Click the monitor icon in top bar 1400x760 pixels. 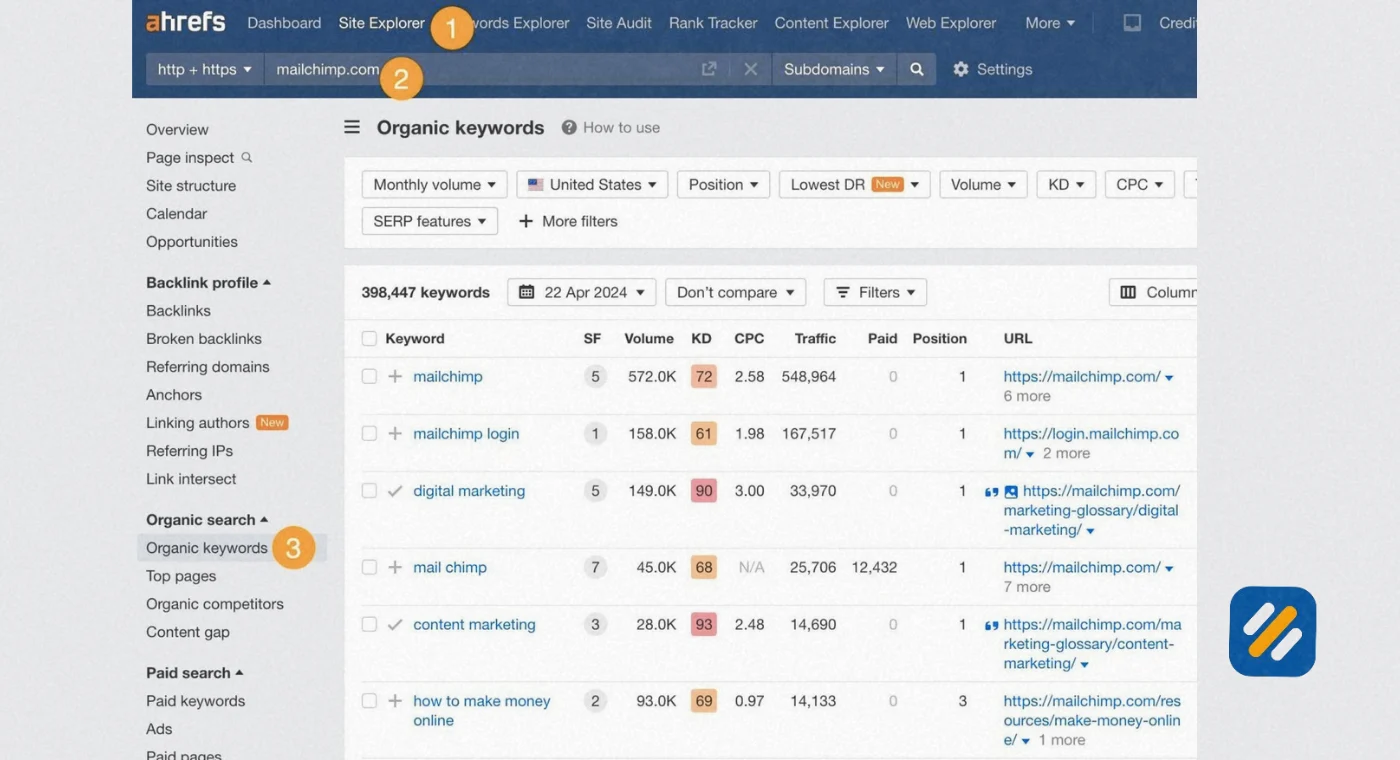[1132, 23]
